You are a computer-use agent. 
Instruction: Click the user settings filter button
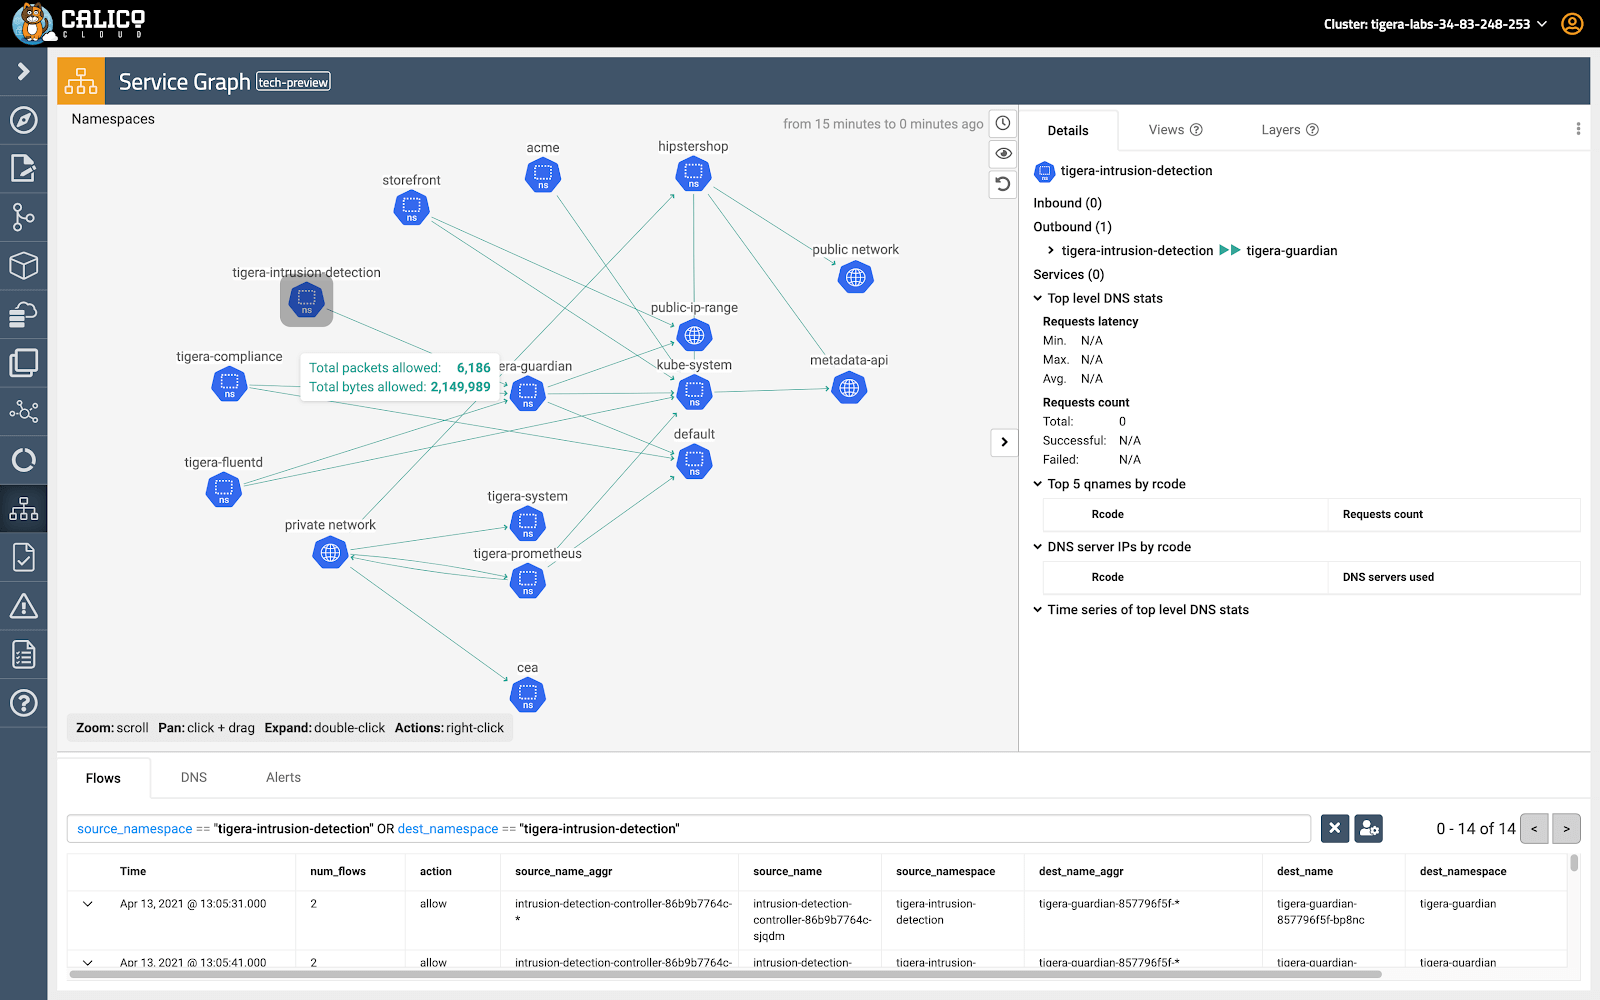(1368, 828)
